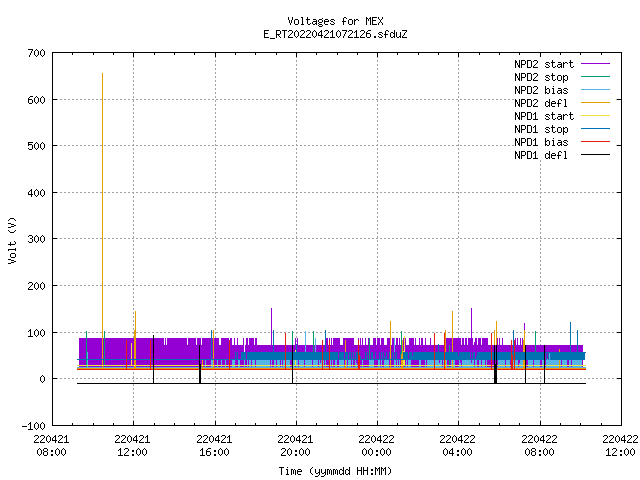
Task: Select the file name E_RT20220421072126.sfduZ
Action: coord(335,34)
